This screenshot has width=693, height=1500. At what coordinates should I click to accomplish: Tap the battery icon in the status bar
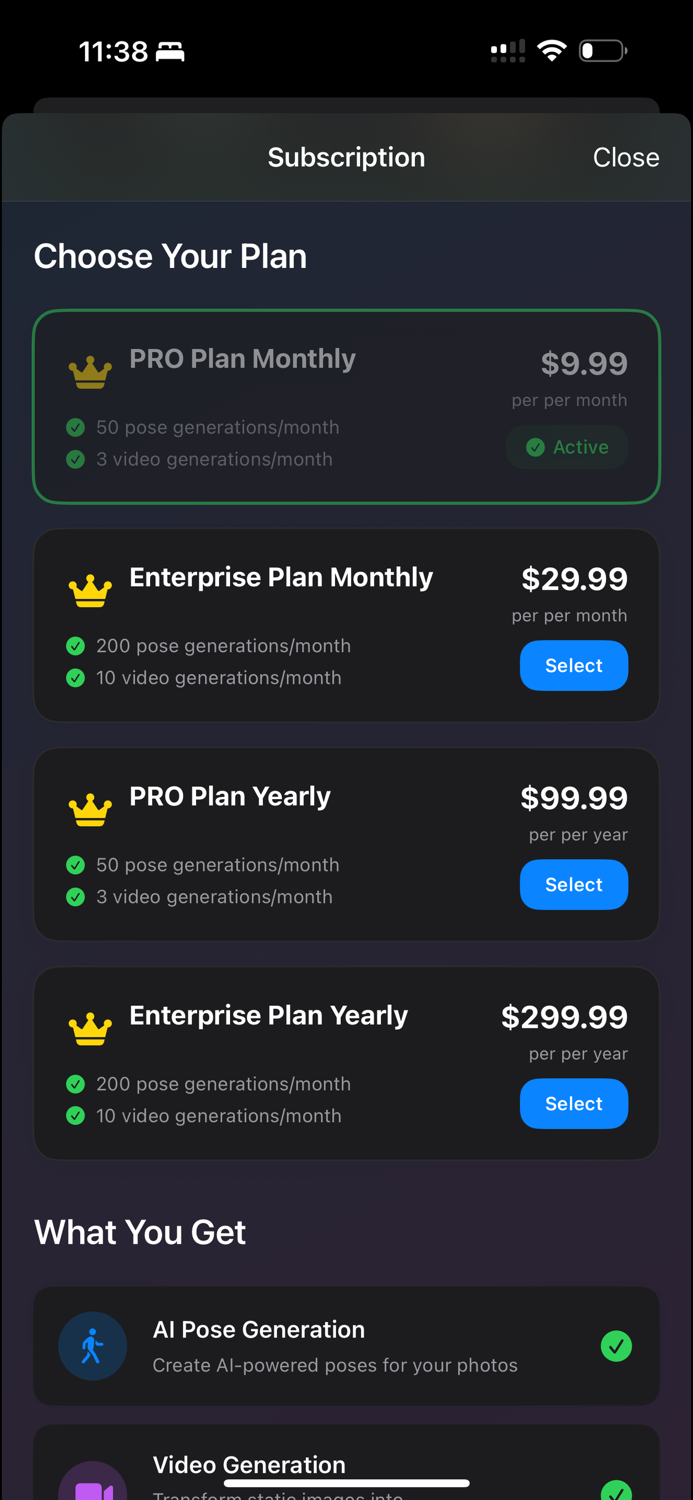tap(602, 50)
